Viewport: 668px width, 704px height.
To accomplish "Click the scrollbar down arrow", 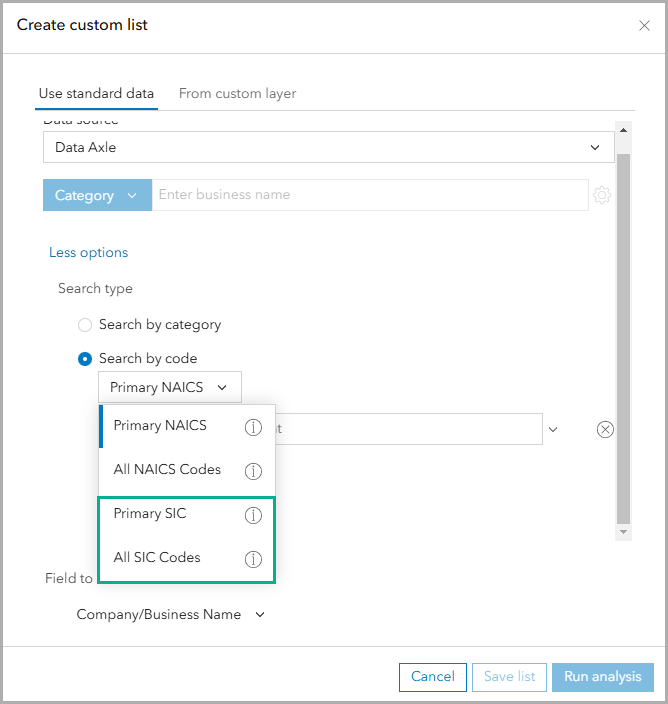I will point(623,532).
